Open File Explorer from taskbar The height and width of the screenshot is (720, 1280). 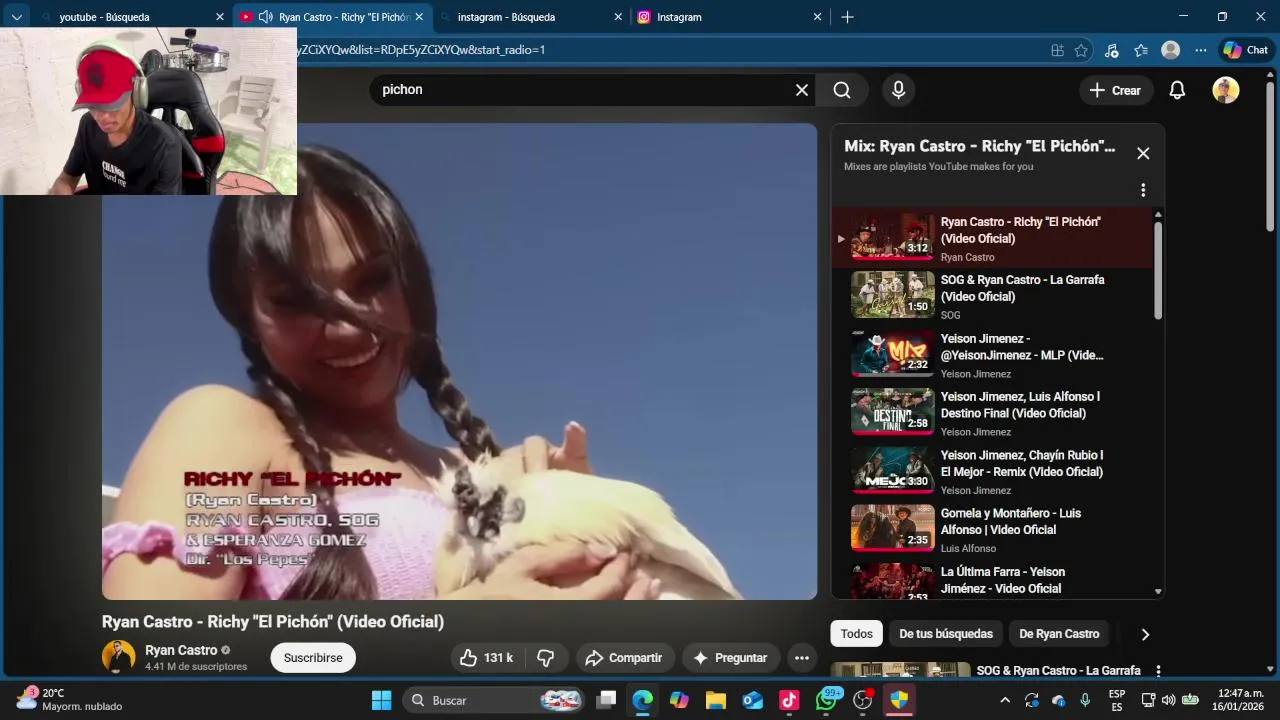[x=716, y=700]
